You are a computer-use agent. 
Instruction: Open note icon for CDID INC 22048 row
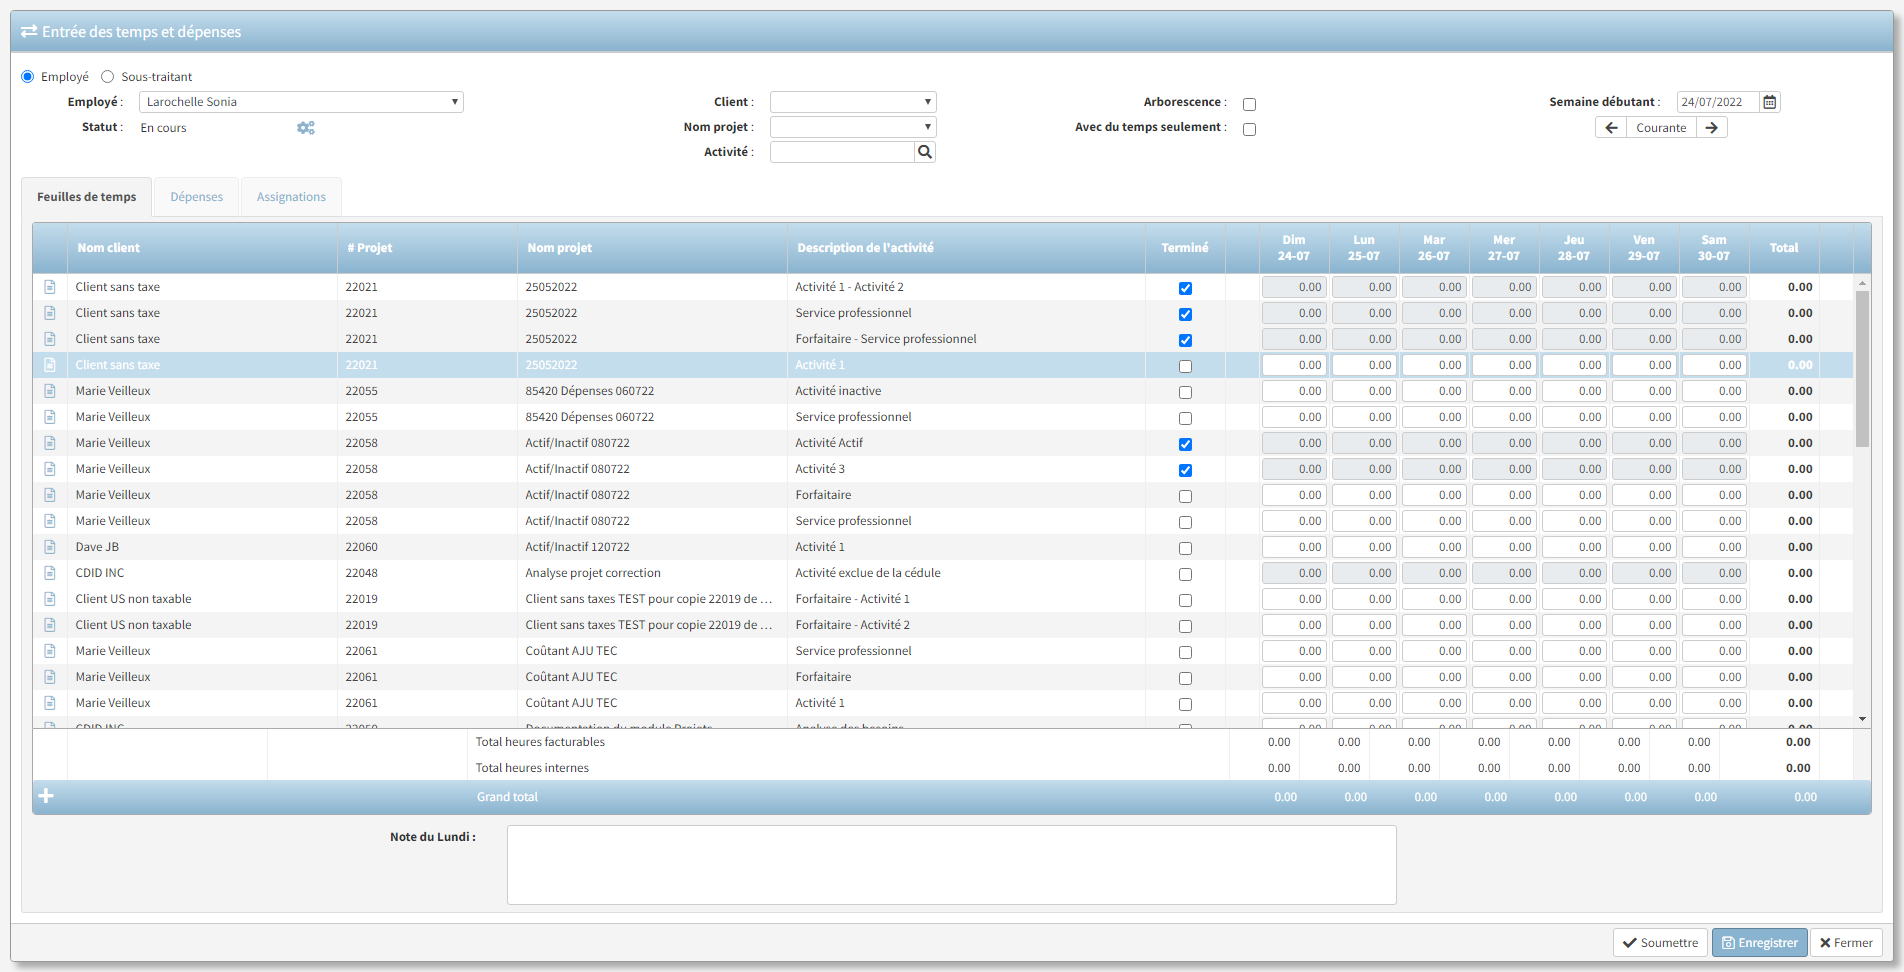coord(50,573)
